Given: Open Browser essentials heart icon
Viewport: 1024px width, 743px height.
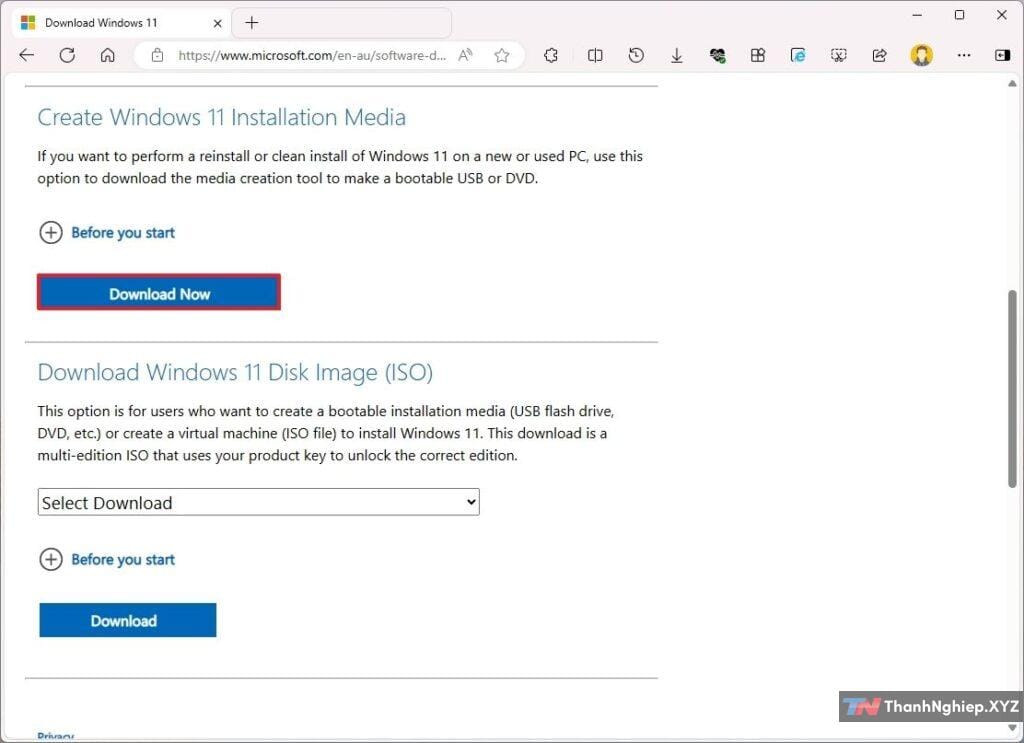Looking at the screenshot, I should click(x=718, y=55).
